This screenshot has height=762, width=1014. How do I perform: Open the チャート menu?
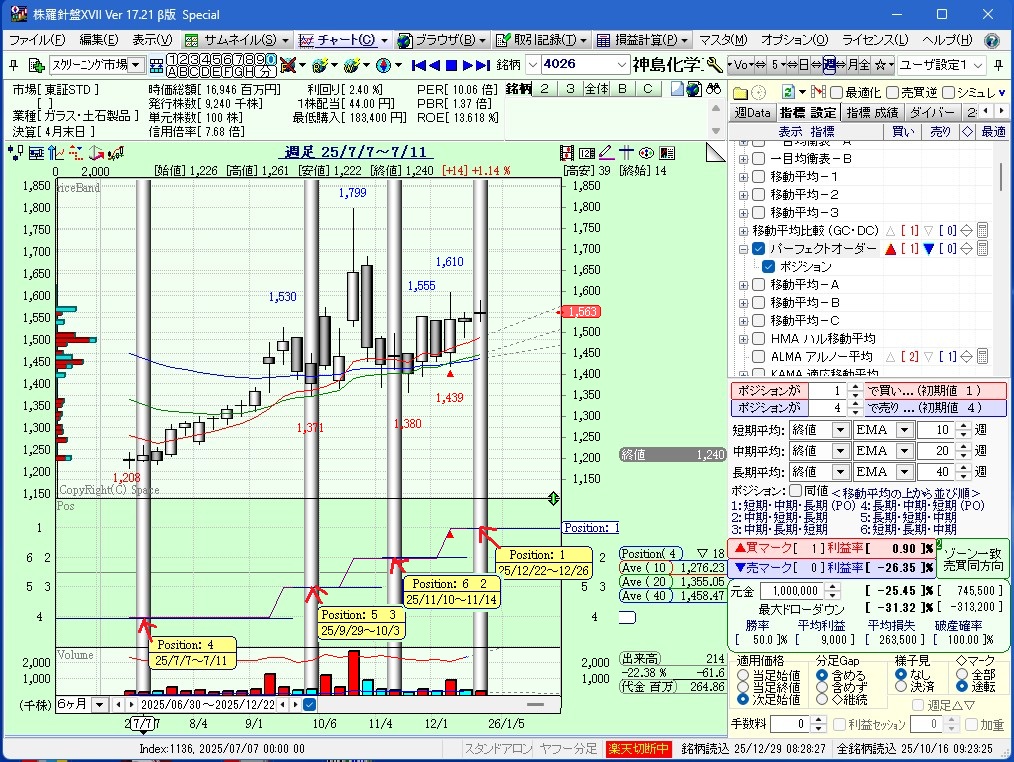345,41
